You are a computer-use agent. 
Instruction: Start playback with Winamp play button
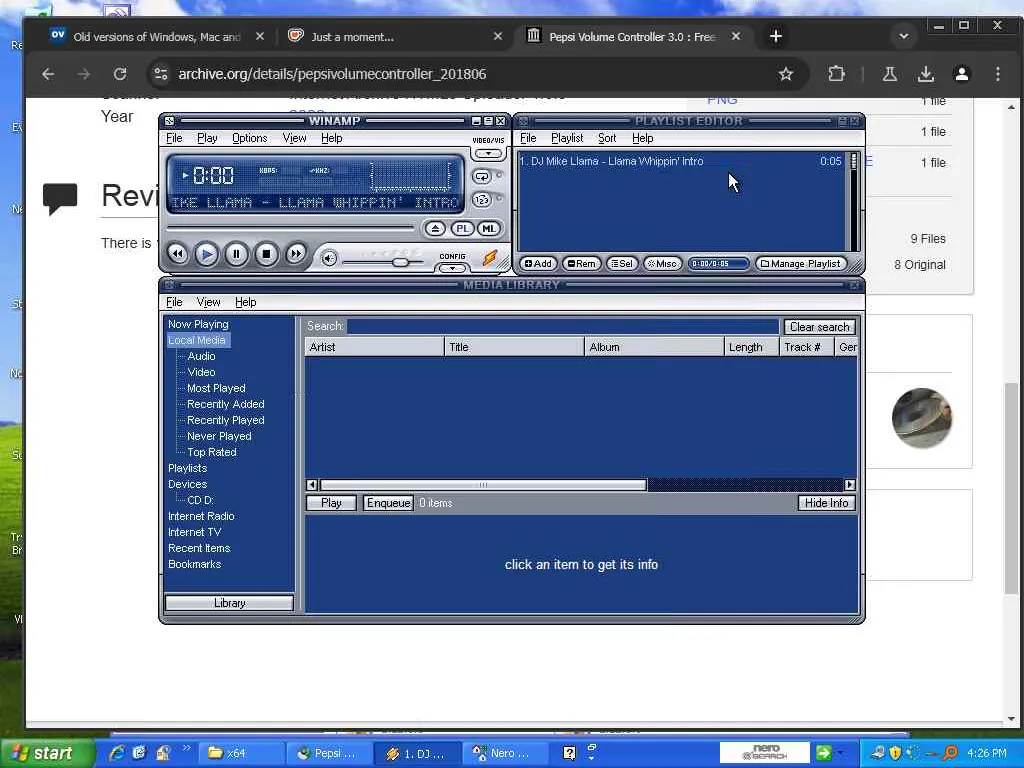click(x=206, y=253)
